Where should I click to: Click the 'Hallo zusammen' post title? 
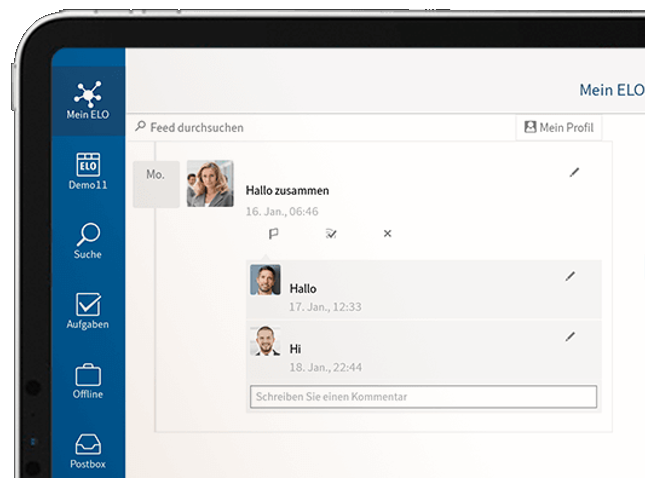[x=287, y=190]
